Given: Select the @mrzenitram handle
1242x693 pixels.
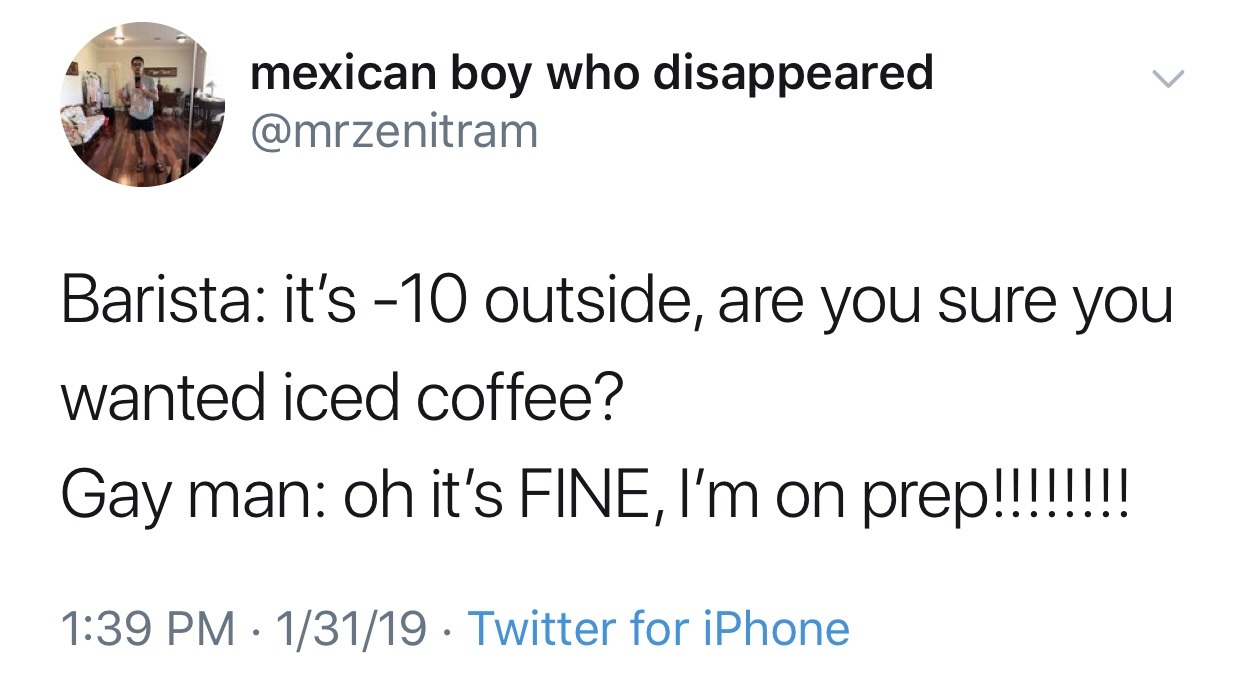Looking at the screenshot, I should [x=394, y=132].
